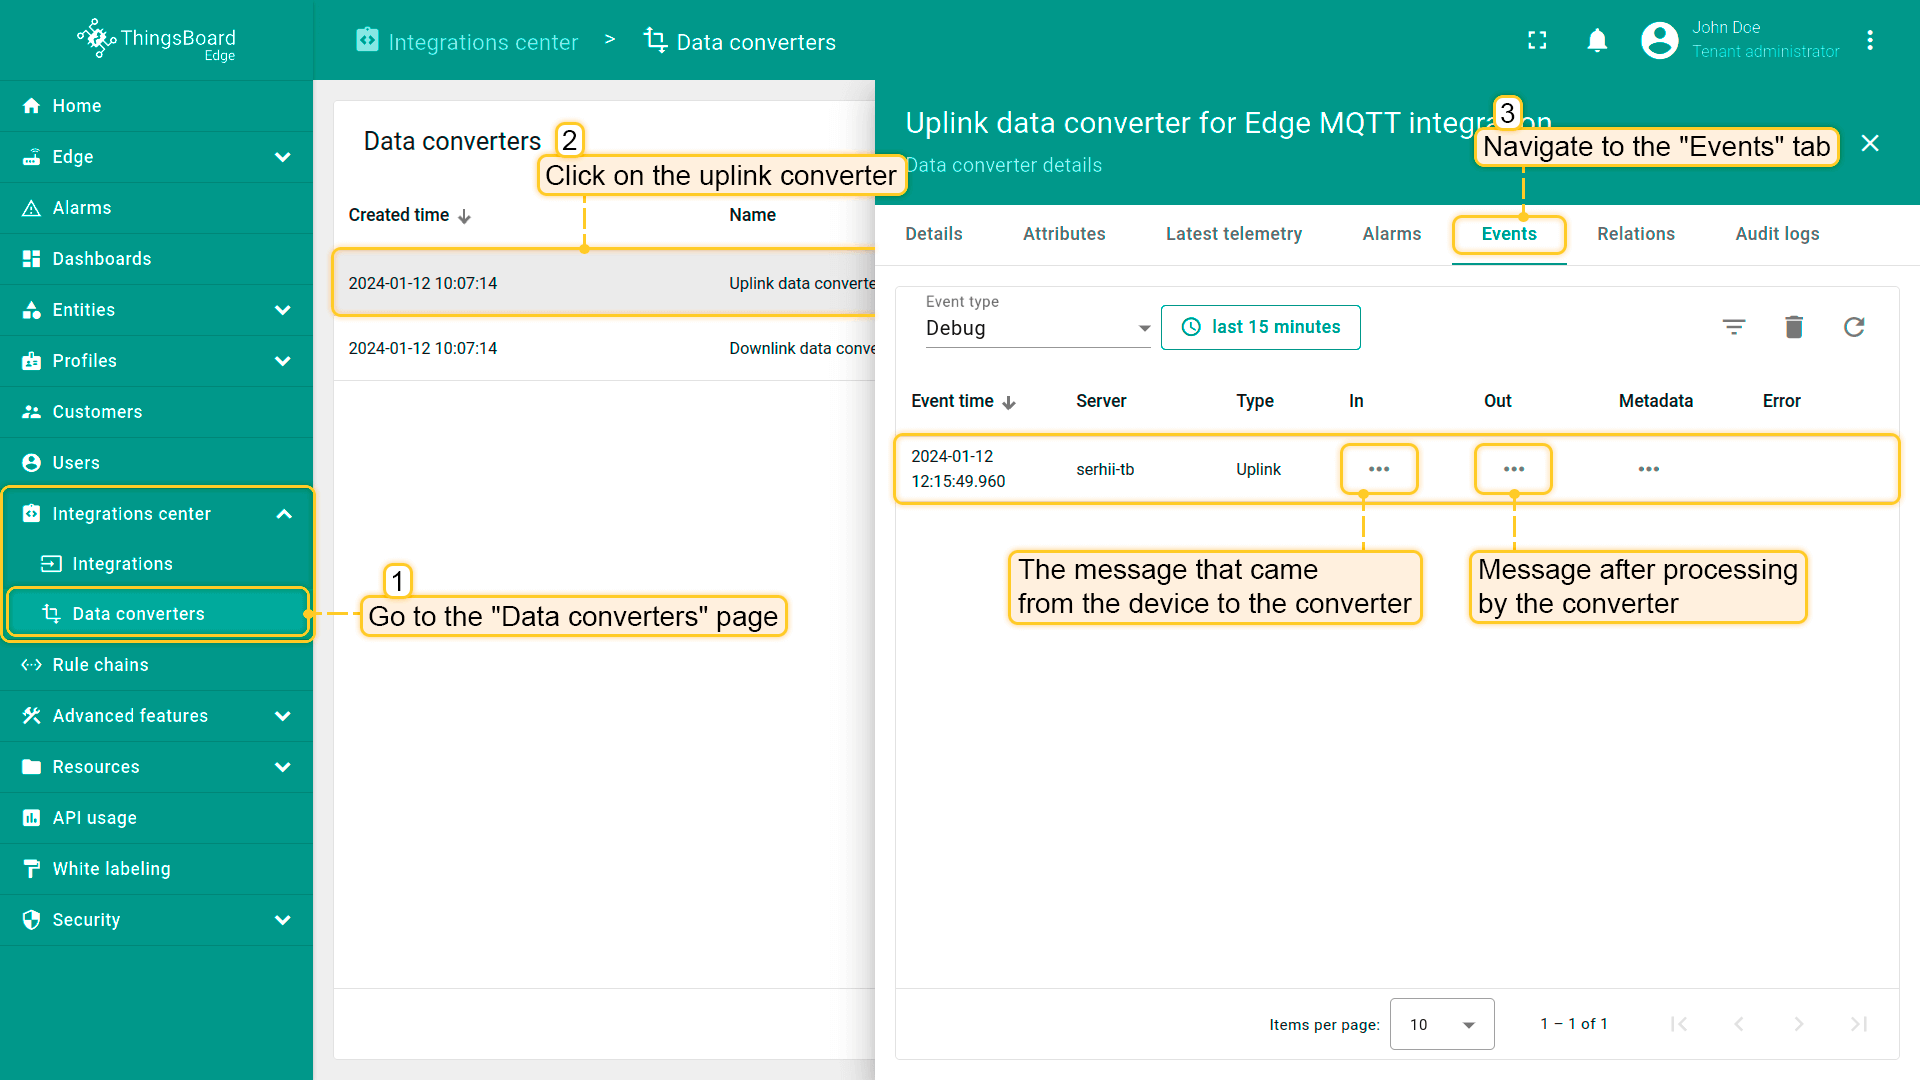Toggle fullscreen mode icon
This screenshot has height=1080, width=1920.
tap(1537, 40)
